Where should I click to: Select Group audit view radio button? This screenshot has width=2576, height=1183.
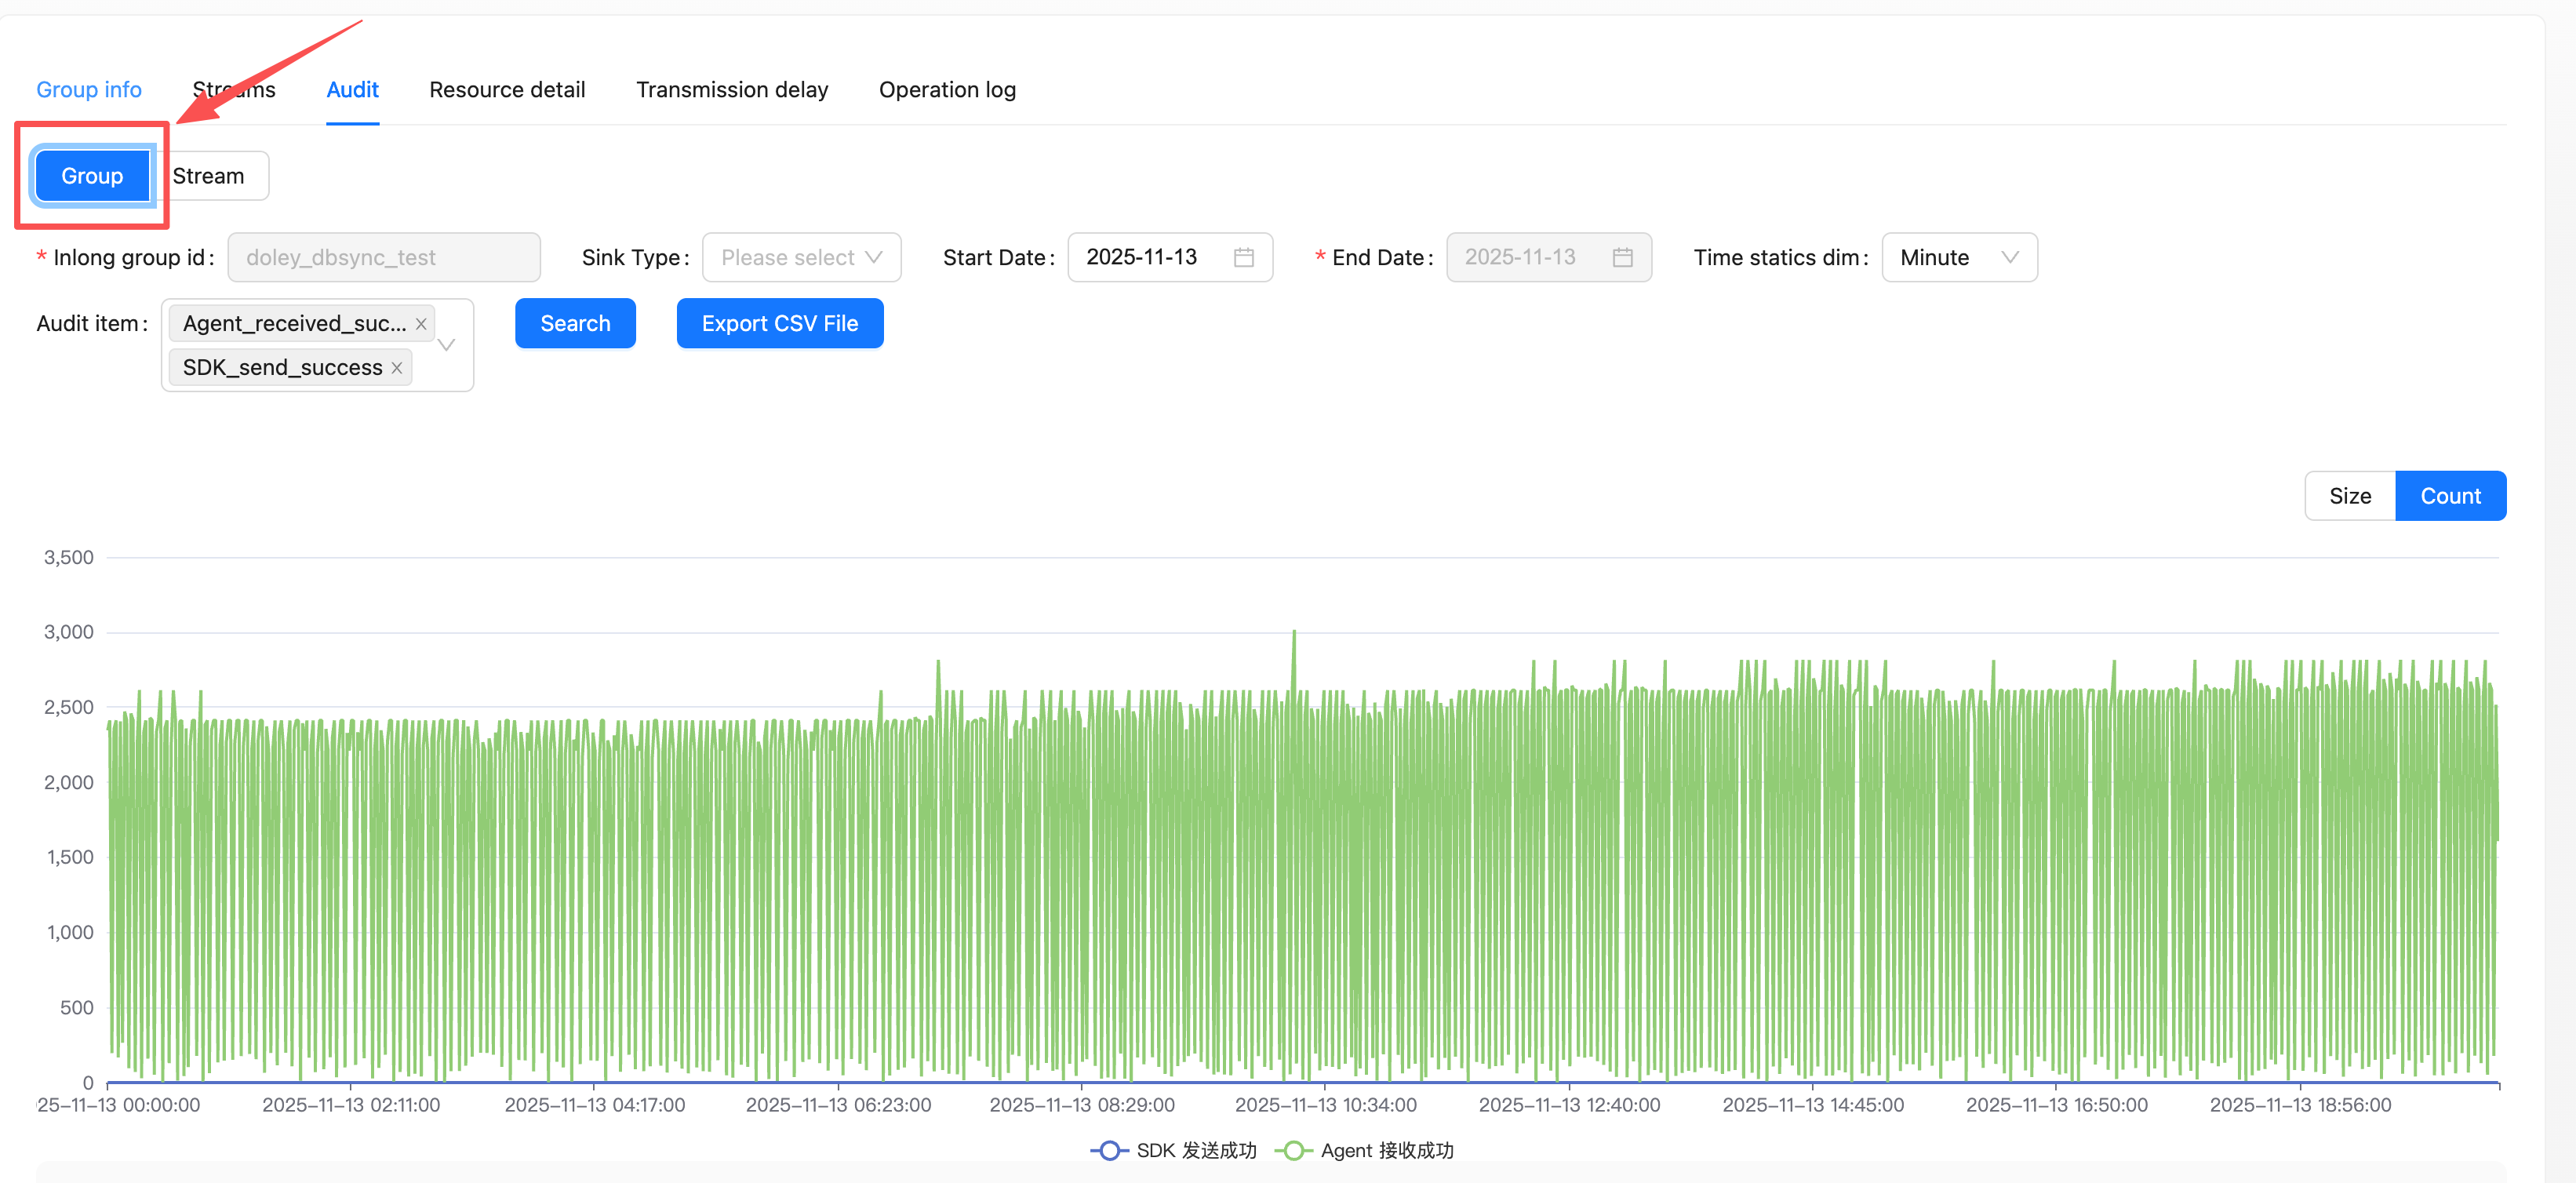(92, 176)
